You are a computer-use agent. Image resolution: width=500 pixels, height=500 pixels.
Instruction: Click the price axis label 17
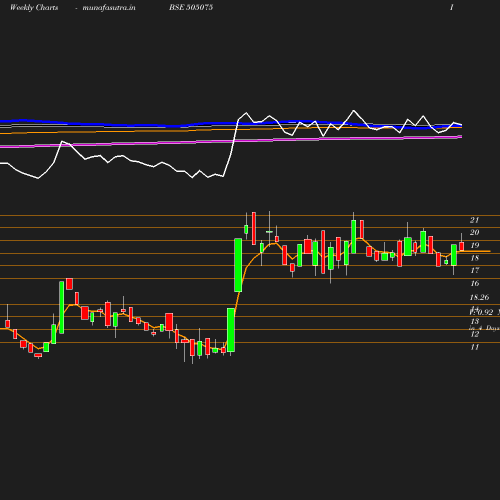click(x=474, y=270)
